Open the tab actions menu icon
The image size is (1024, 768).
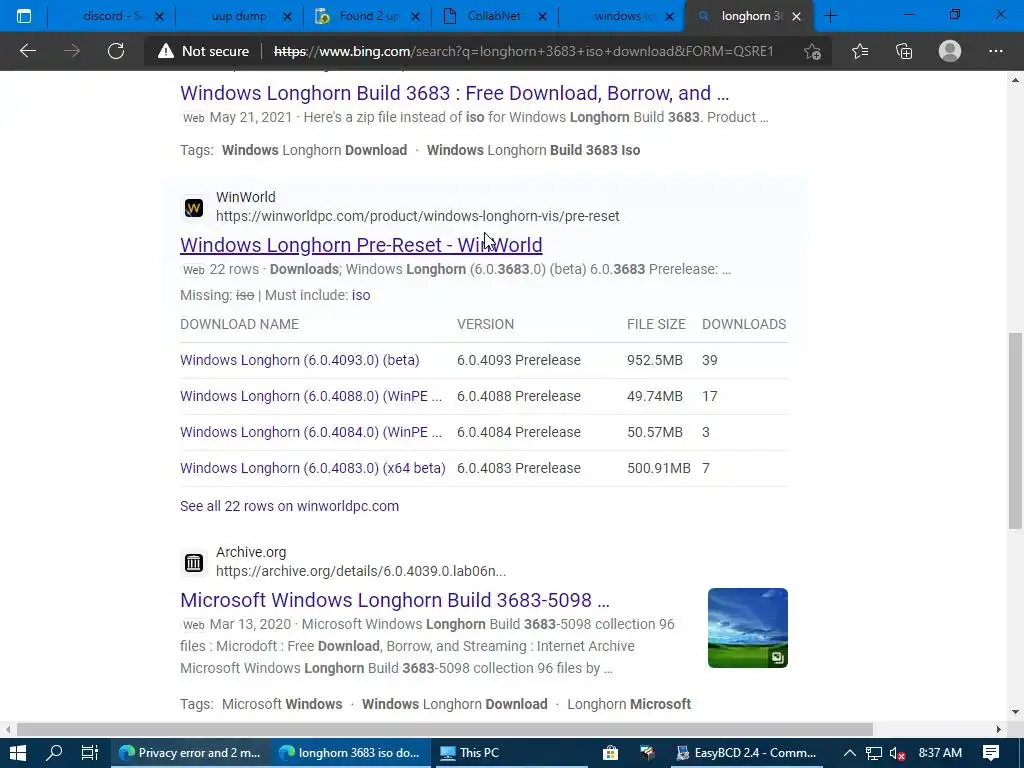click(x=24, y=16)
